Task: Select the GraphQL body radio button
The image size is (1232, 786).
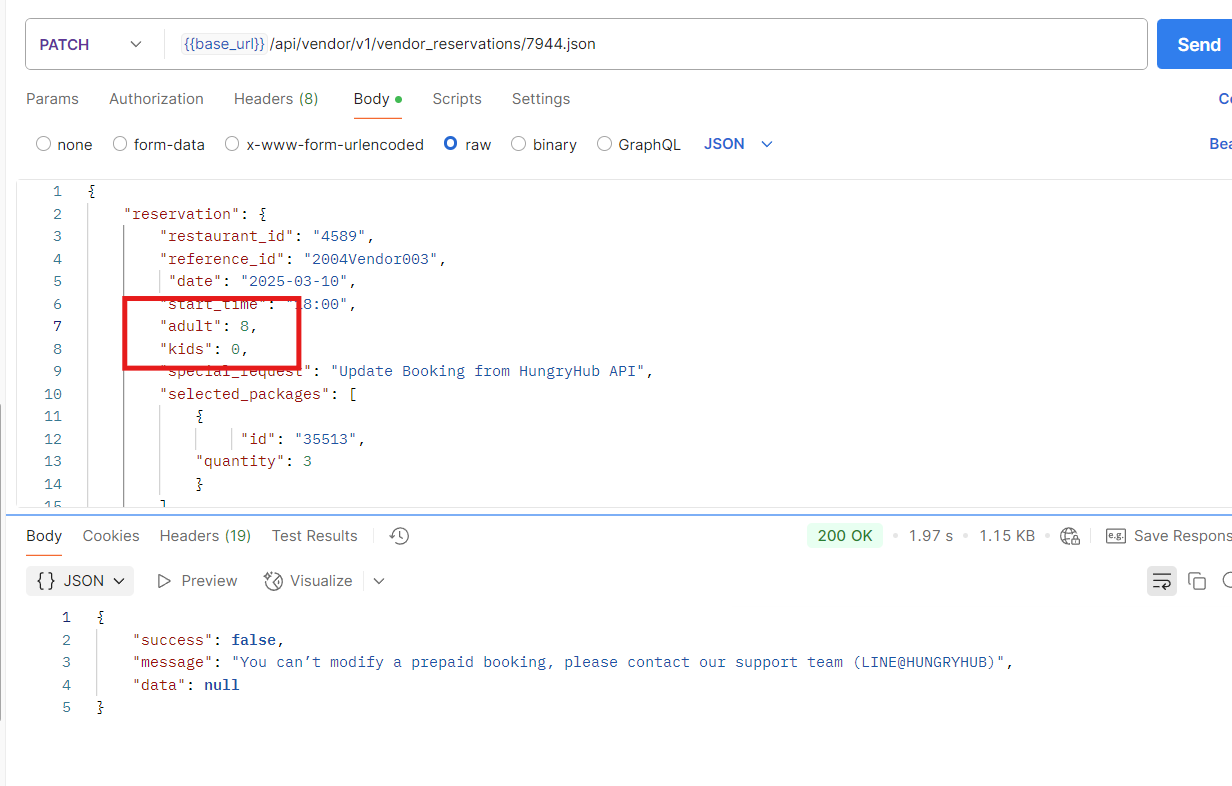Action: pyautogui.click(x=604, y=144)
